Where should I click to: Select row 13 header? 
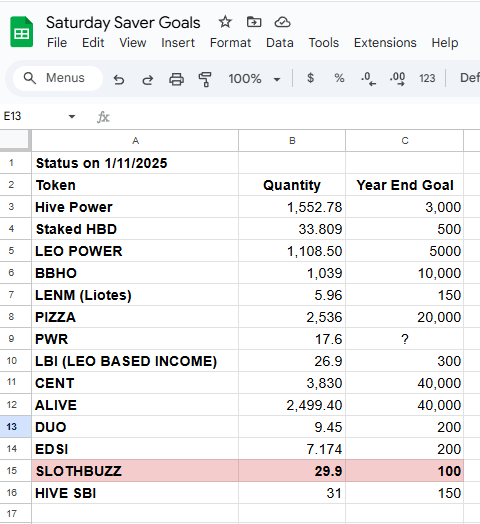15,427
